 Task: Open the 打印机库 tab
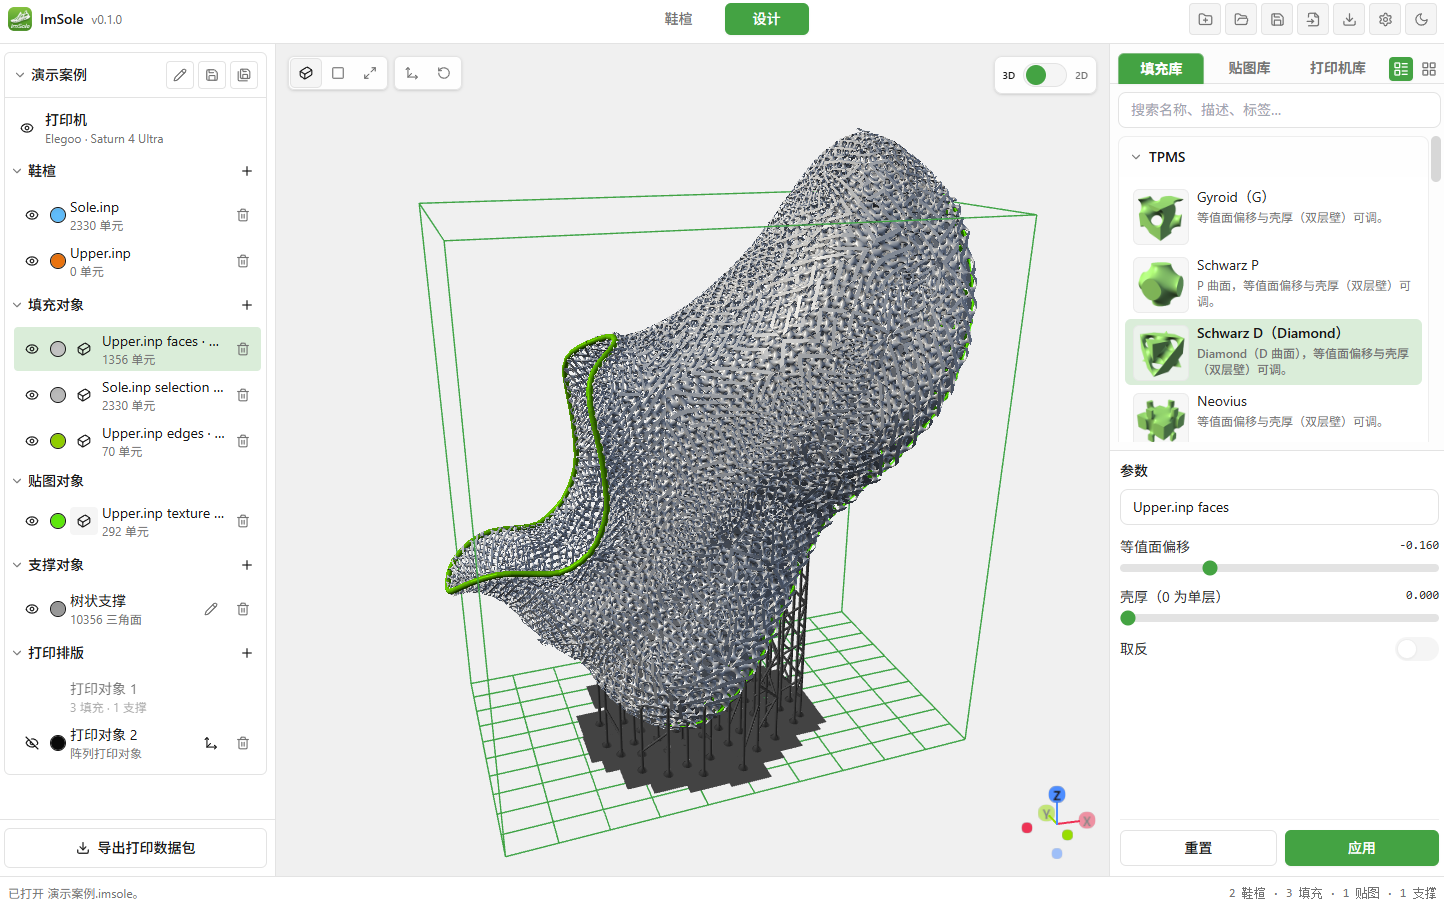tap(1337, 68)
